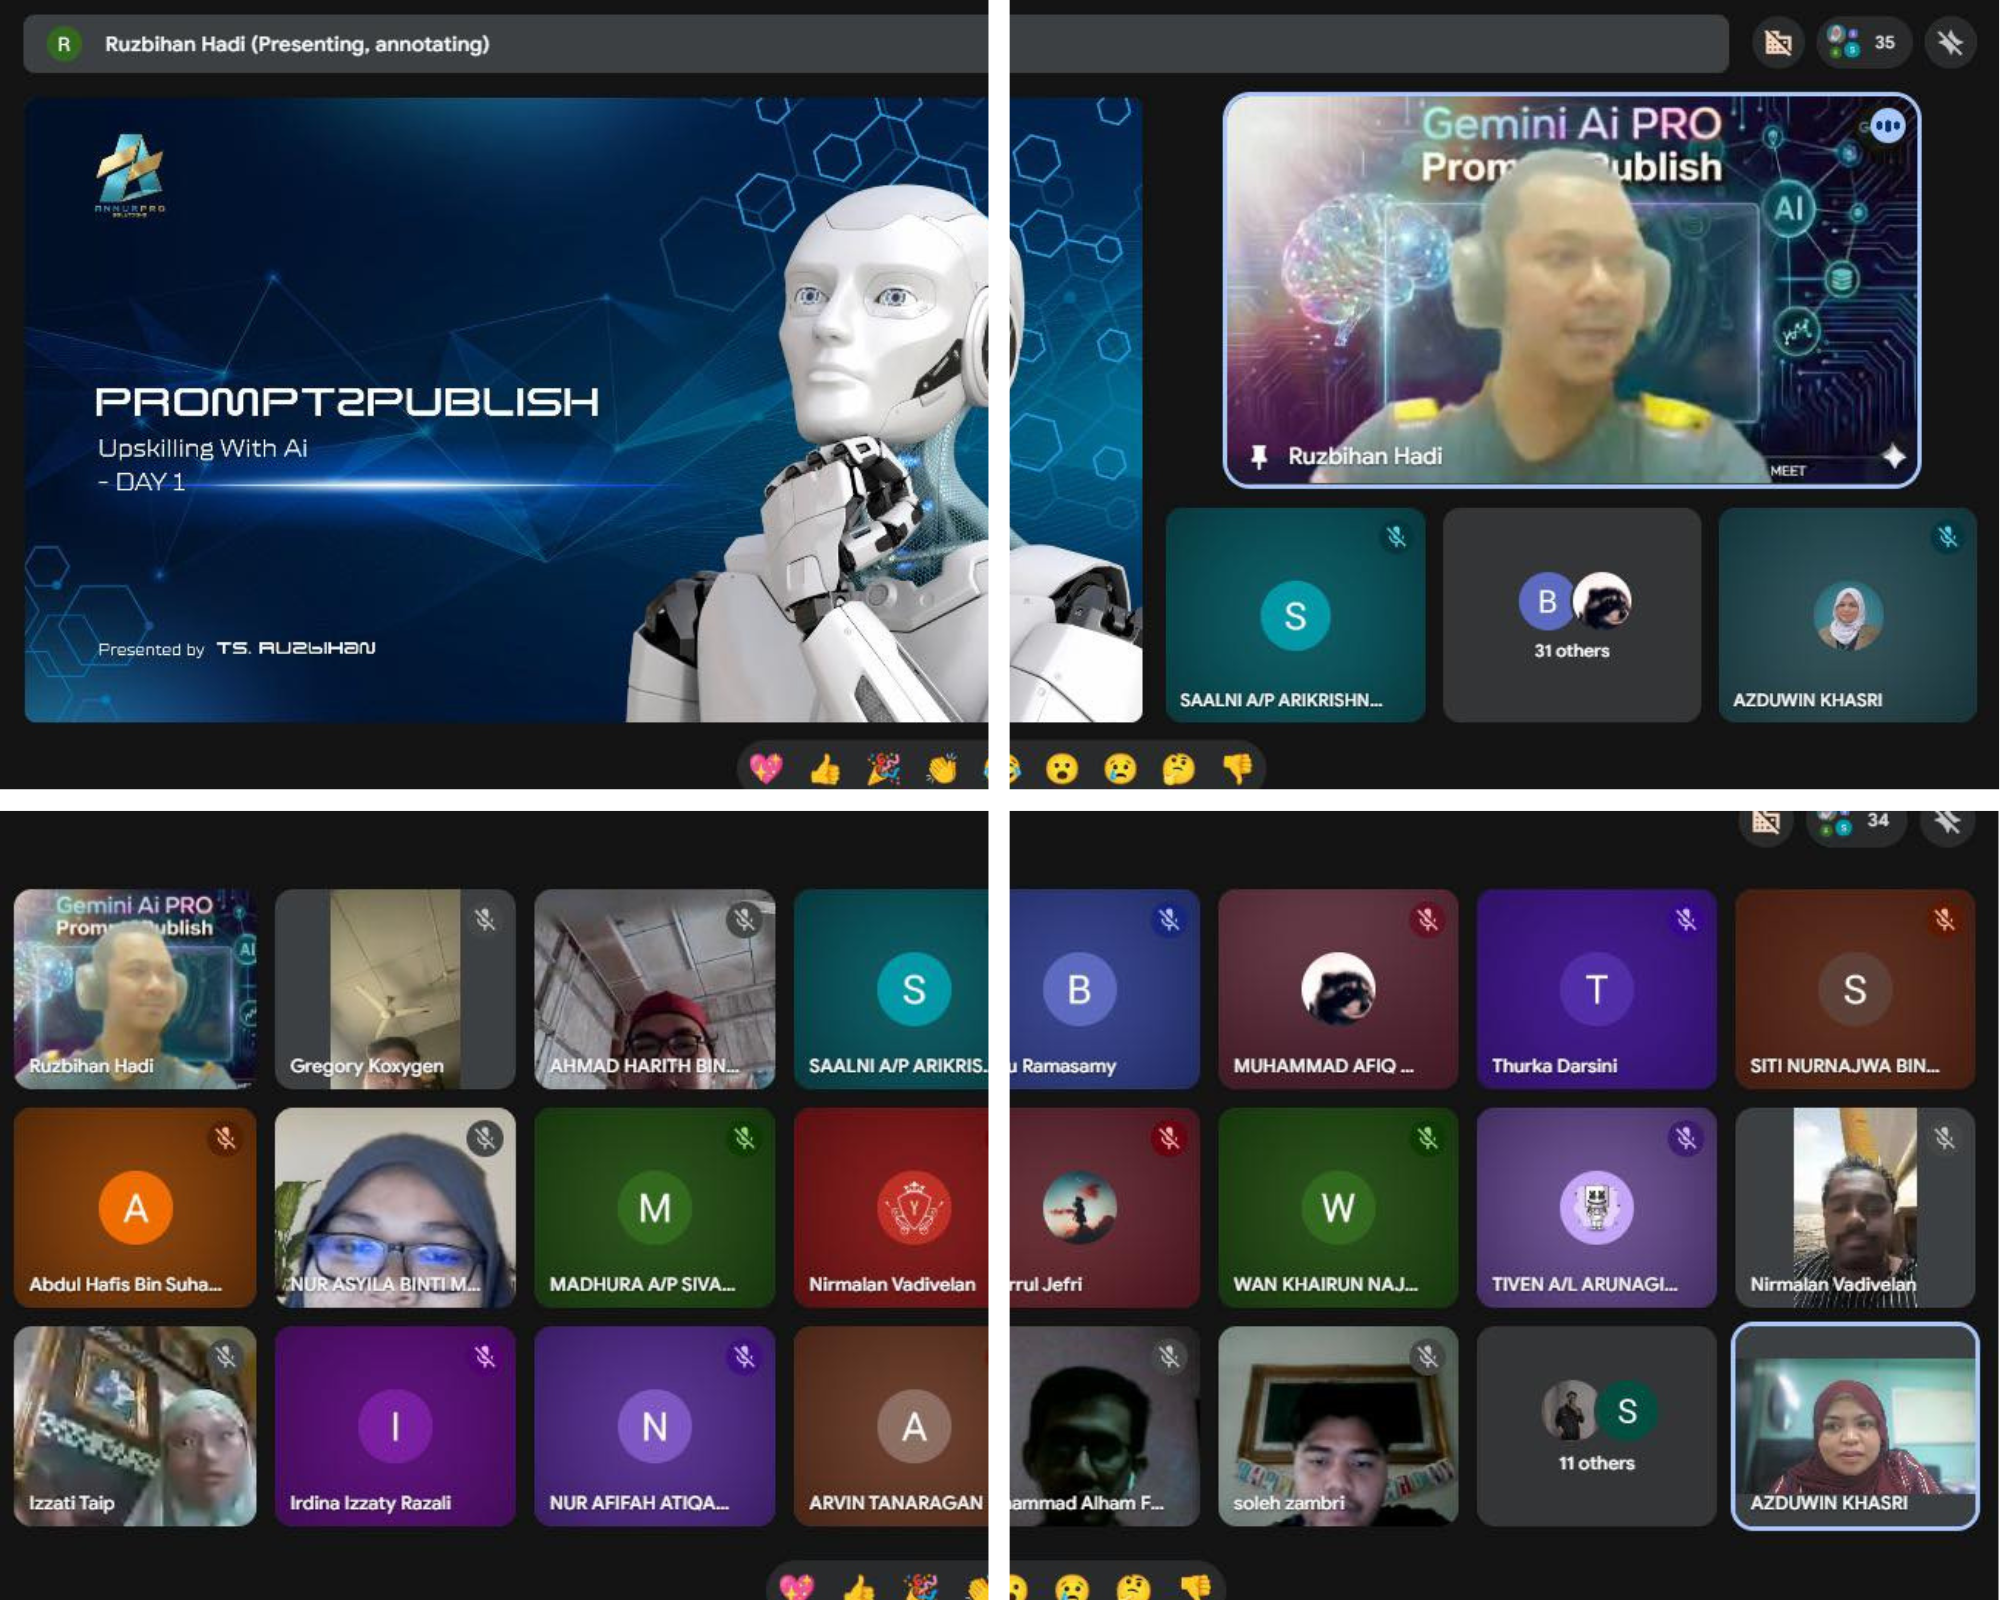Click crossed-out layout icon left of 35 badge
Image resolution: width=2000 pixels, height=1600 pixels.
[x=1778, y=43]
